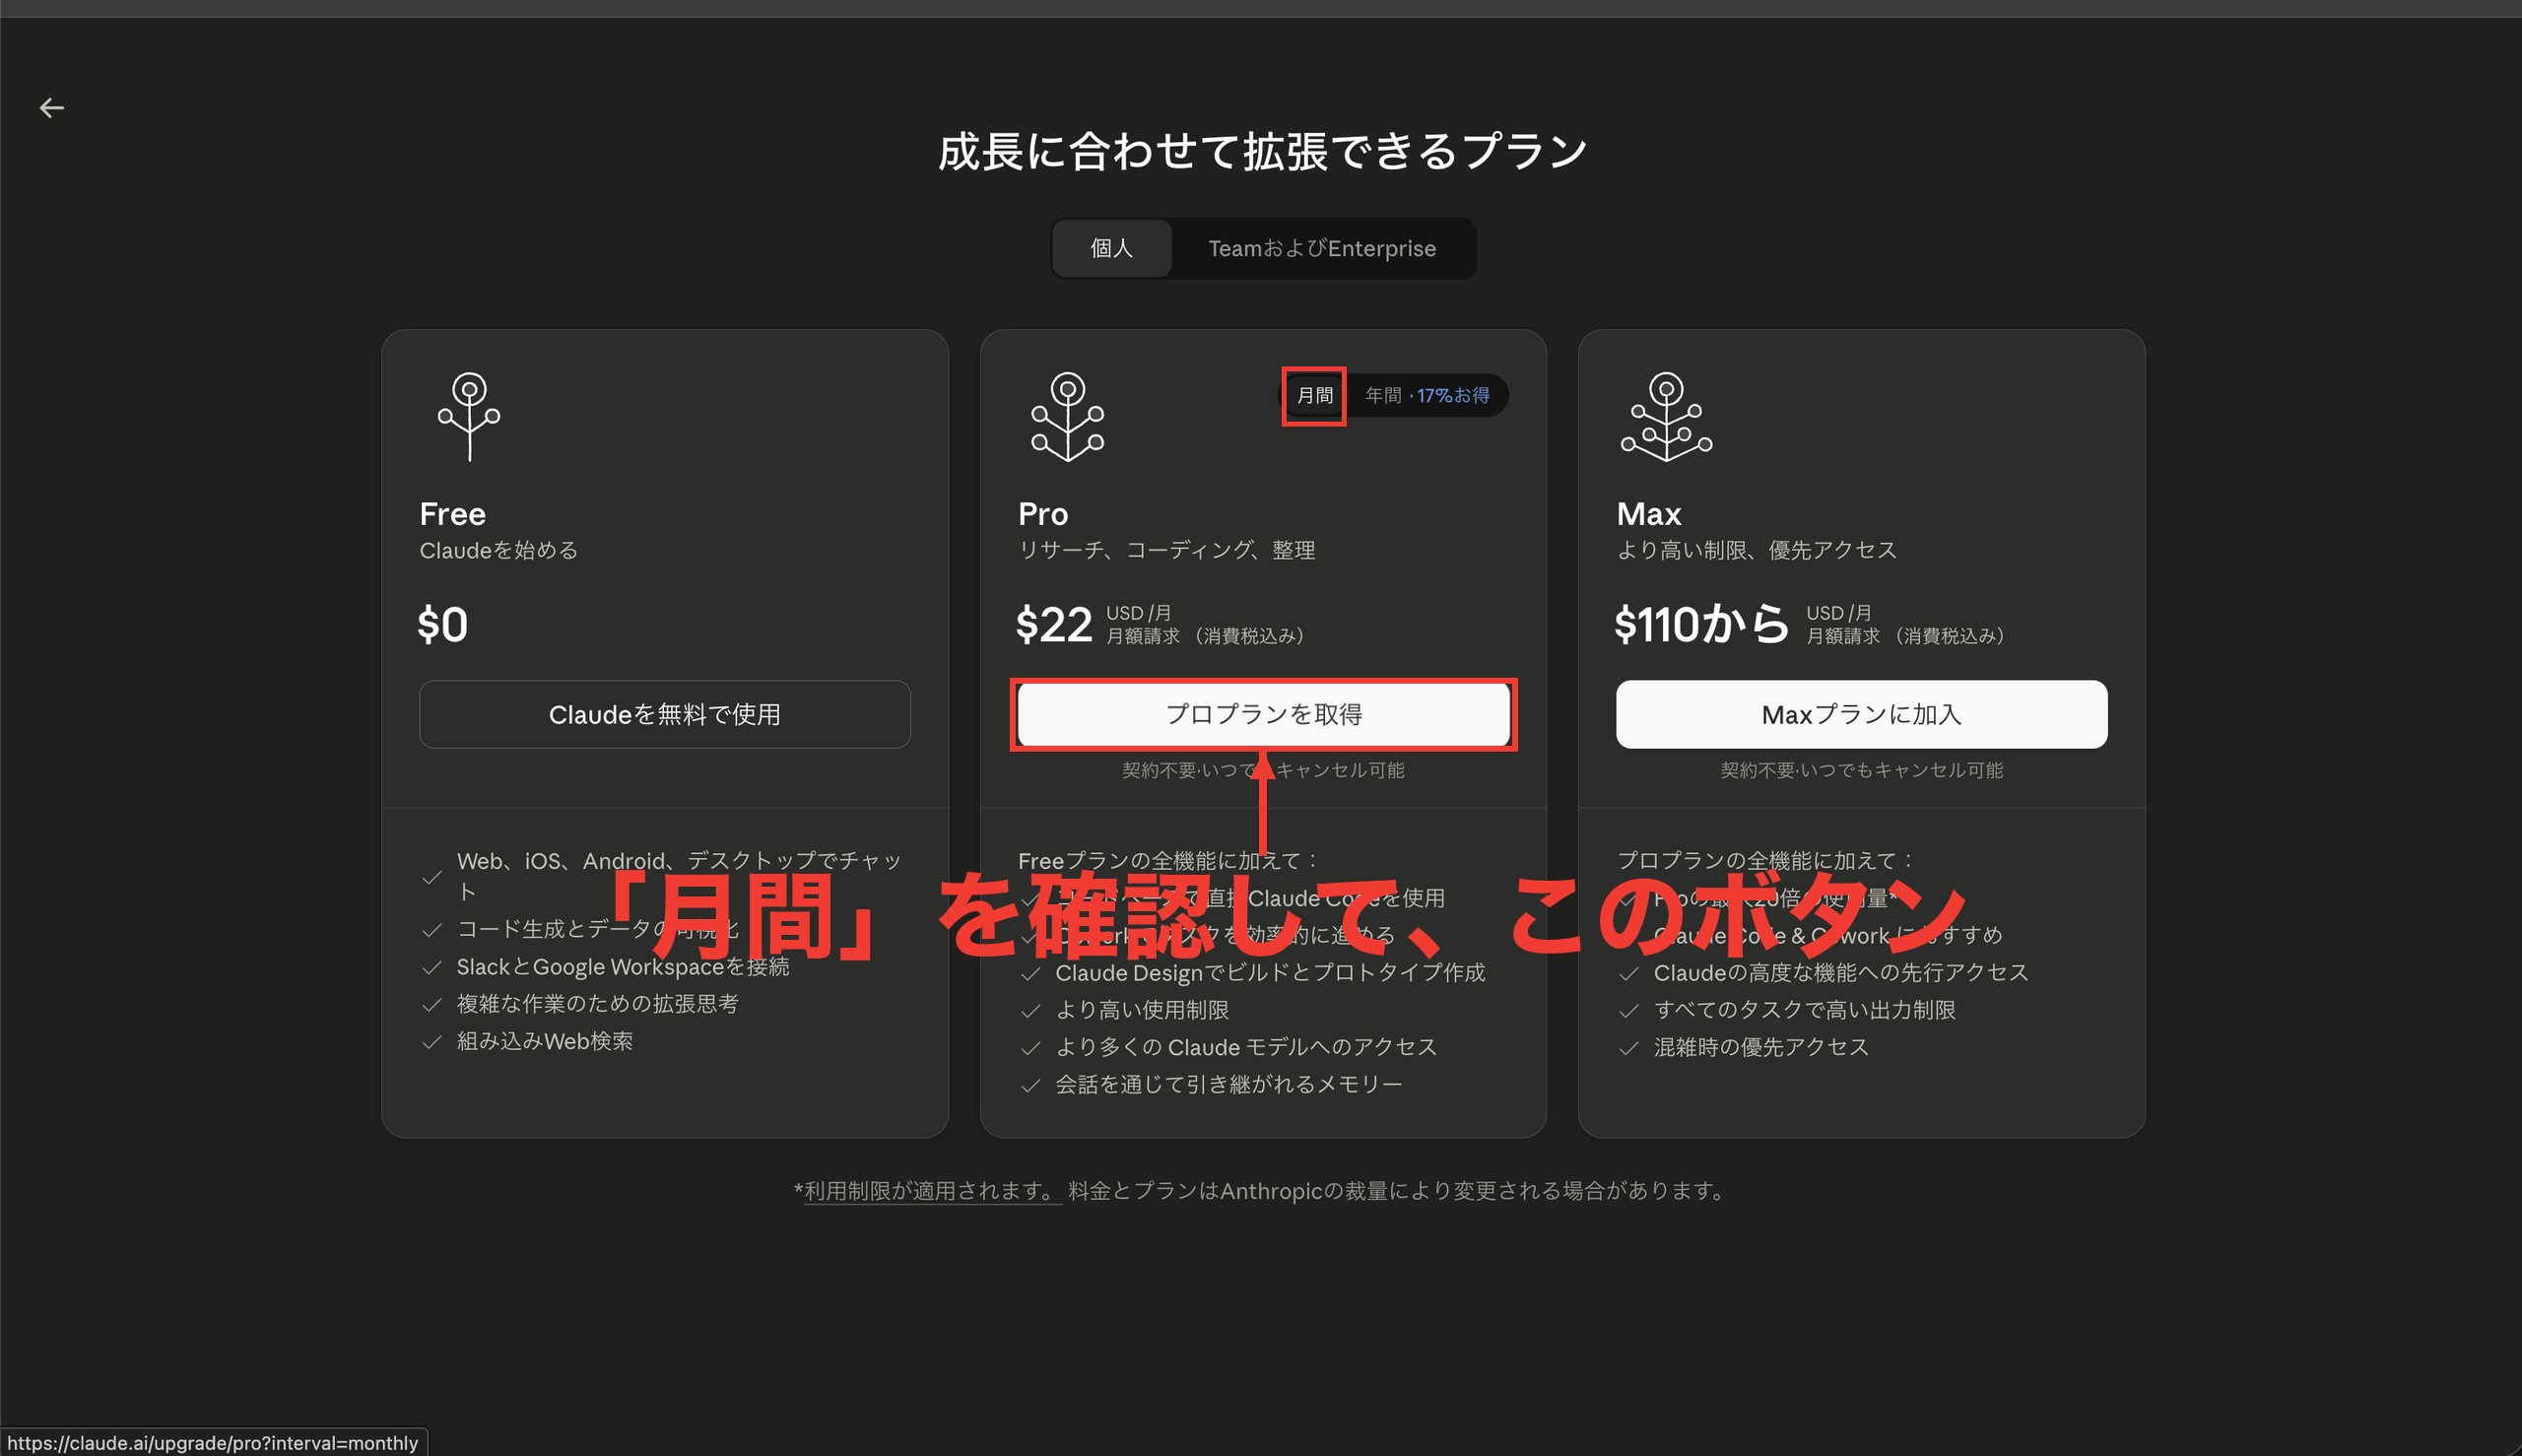Click Maxプランに加入 button

pos(1861,714)
